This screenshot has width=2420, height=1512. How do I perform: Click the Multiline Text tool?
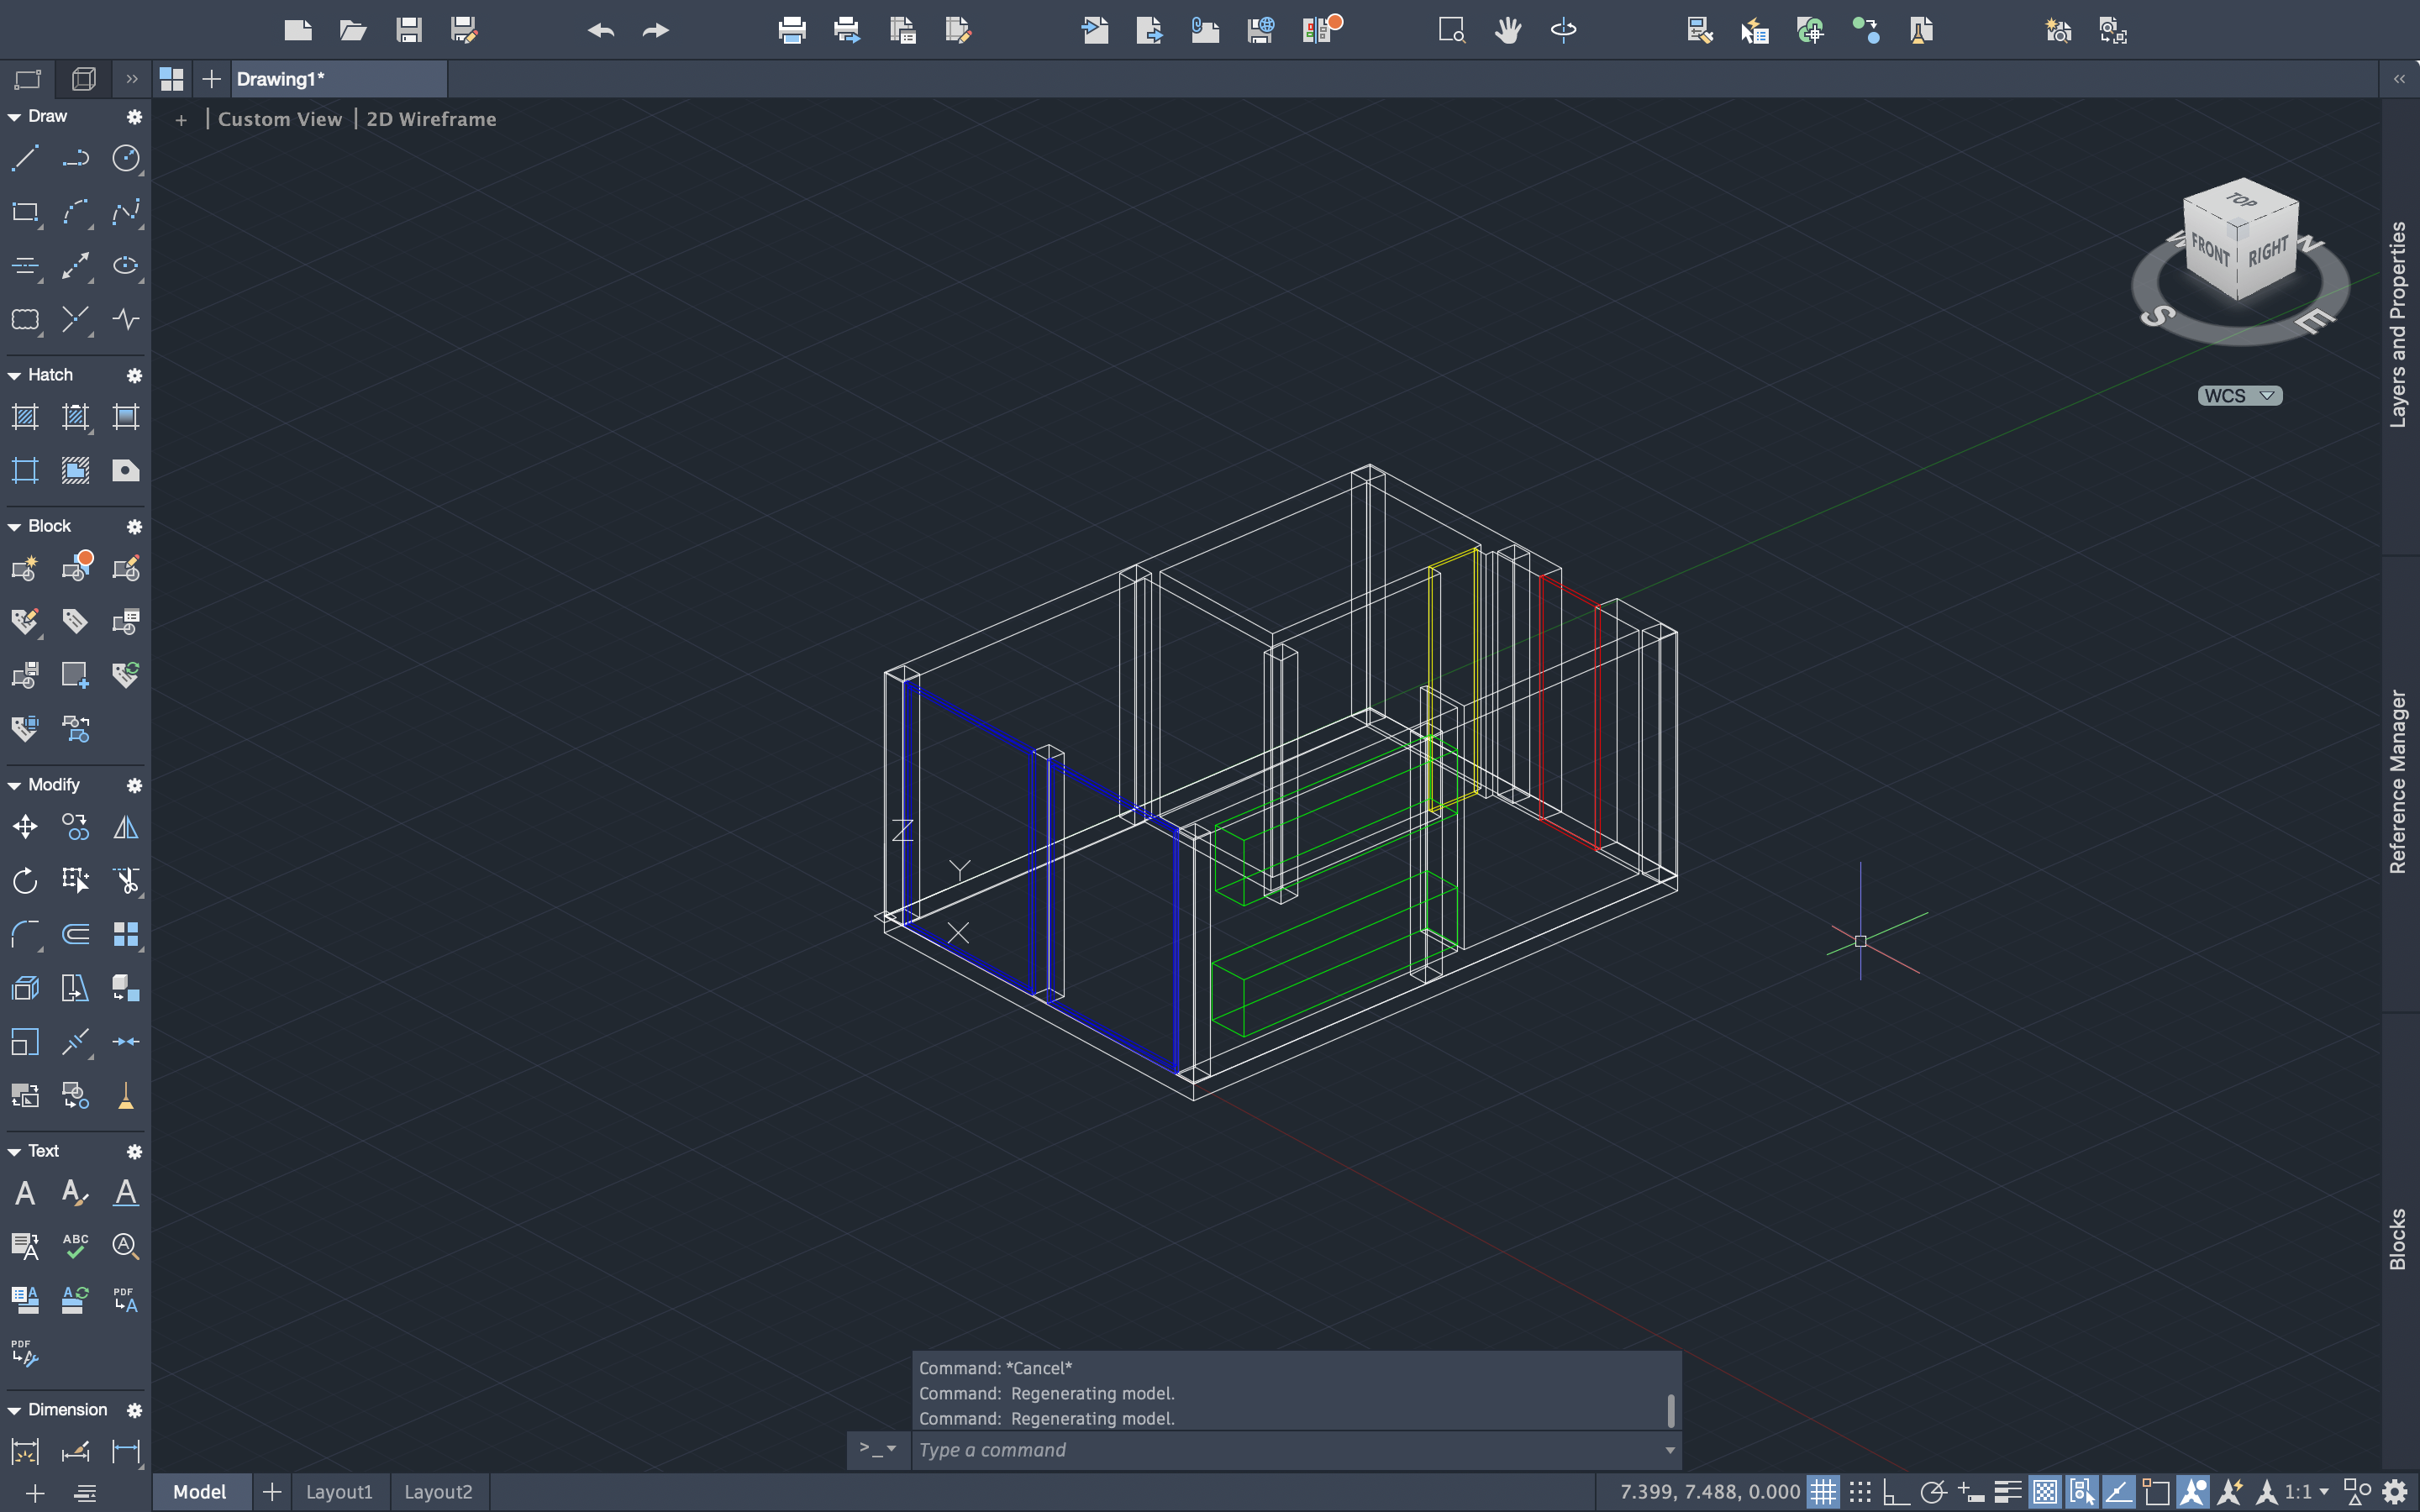[x=25, y=1192]
